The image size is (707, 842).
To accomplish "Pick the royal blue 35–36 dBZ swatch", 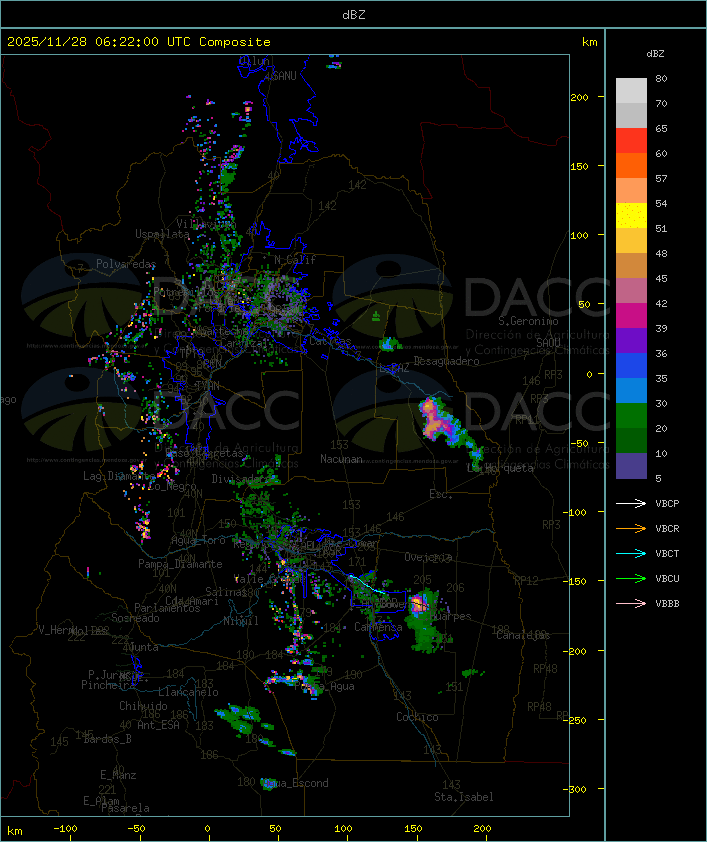I will click(x=631, y=366).
